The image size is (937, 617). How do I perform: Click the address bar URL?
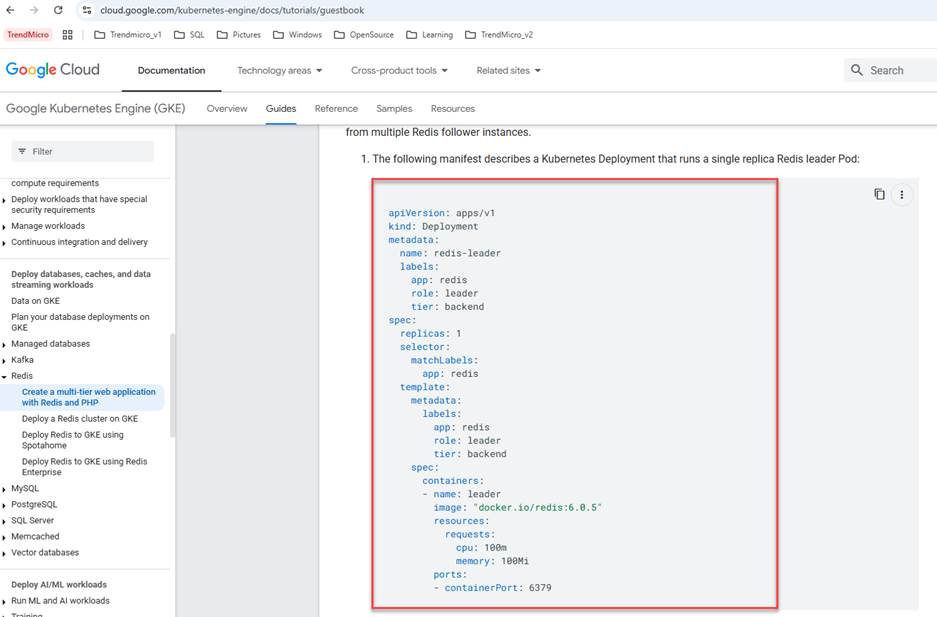(x=232, y=10)
